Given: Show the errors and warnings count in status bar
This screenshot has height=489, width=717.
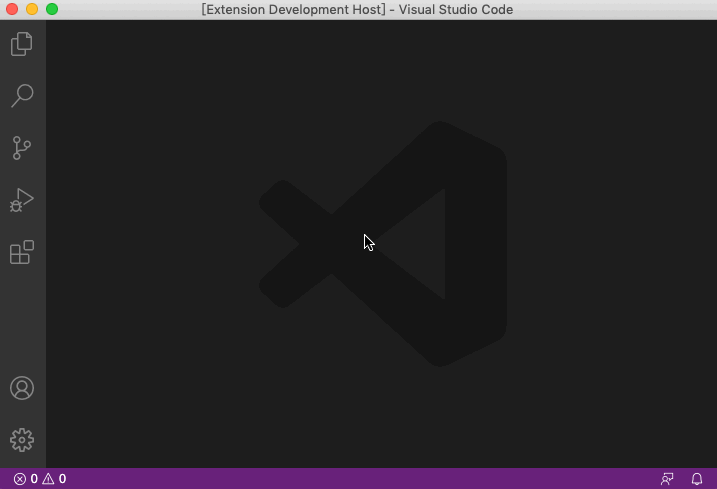Looking at the screenshot, I should (x=40, y=479).
